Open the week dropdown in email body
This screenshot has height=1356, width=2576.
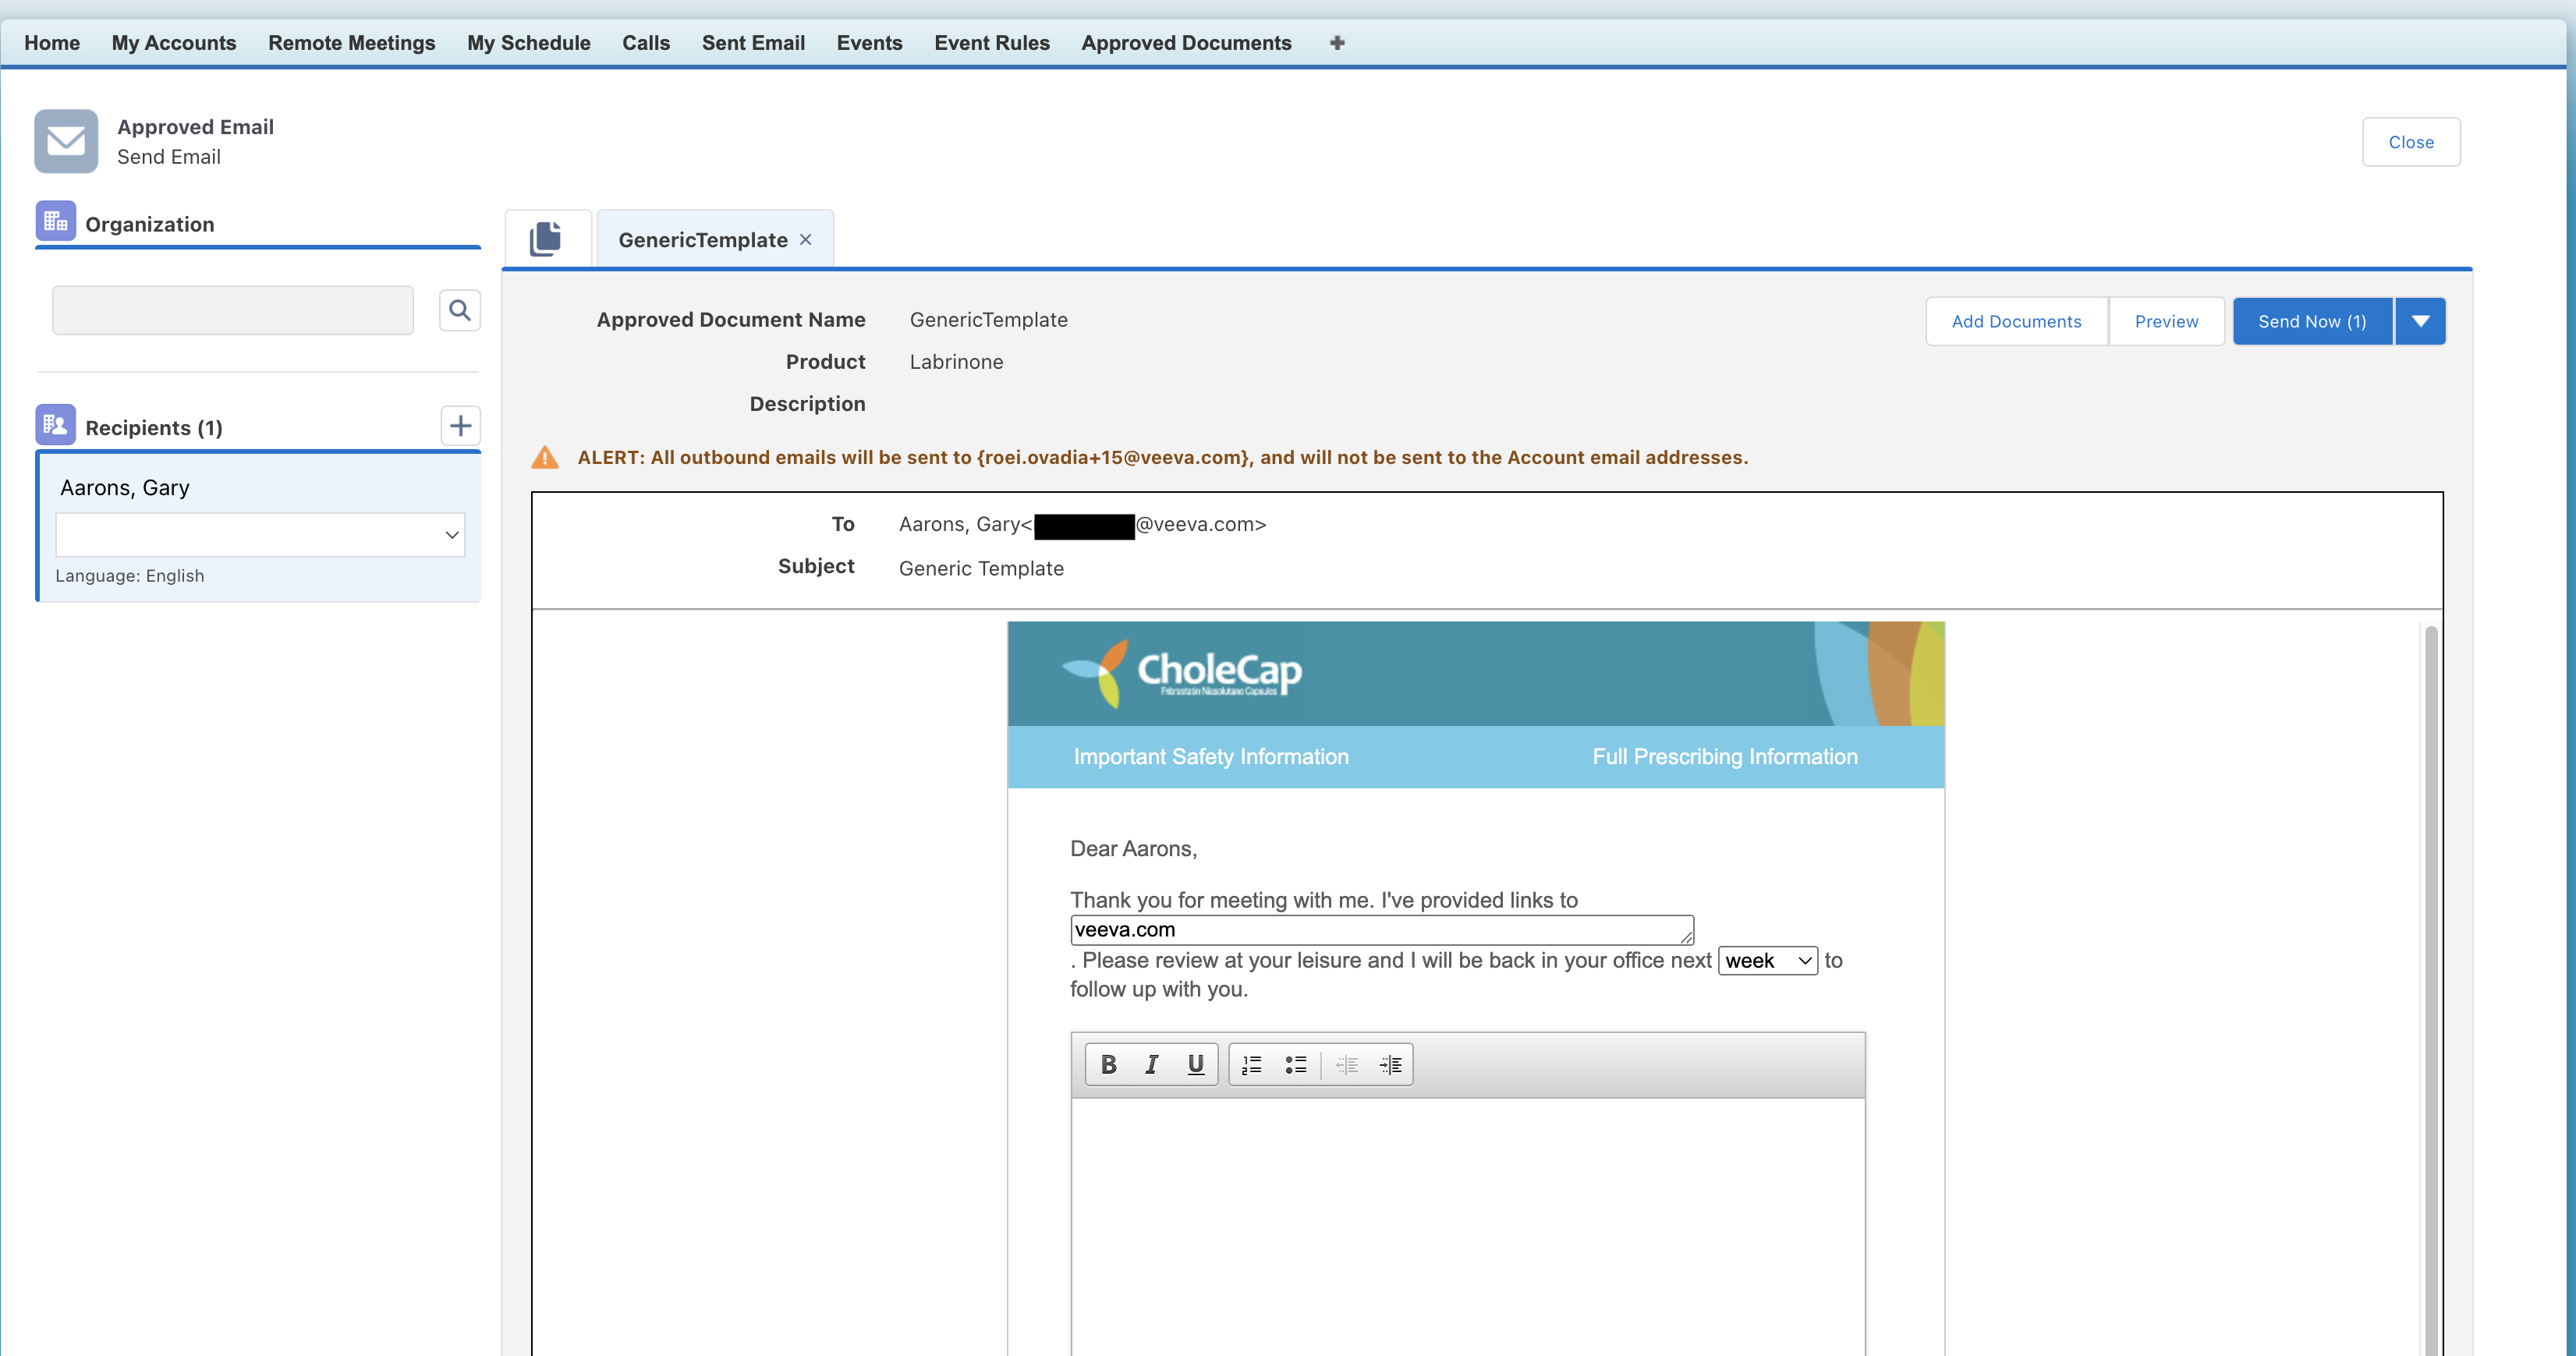click(x=1767, y=961)
